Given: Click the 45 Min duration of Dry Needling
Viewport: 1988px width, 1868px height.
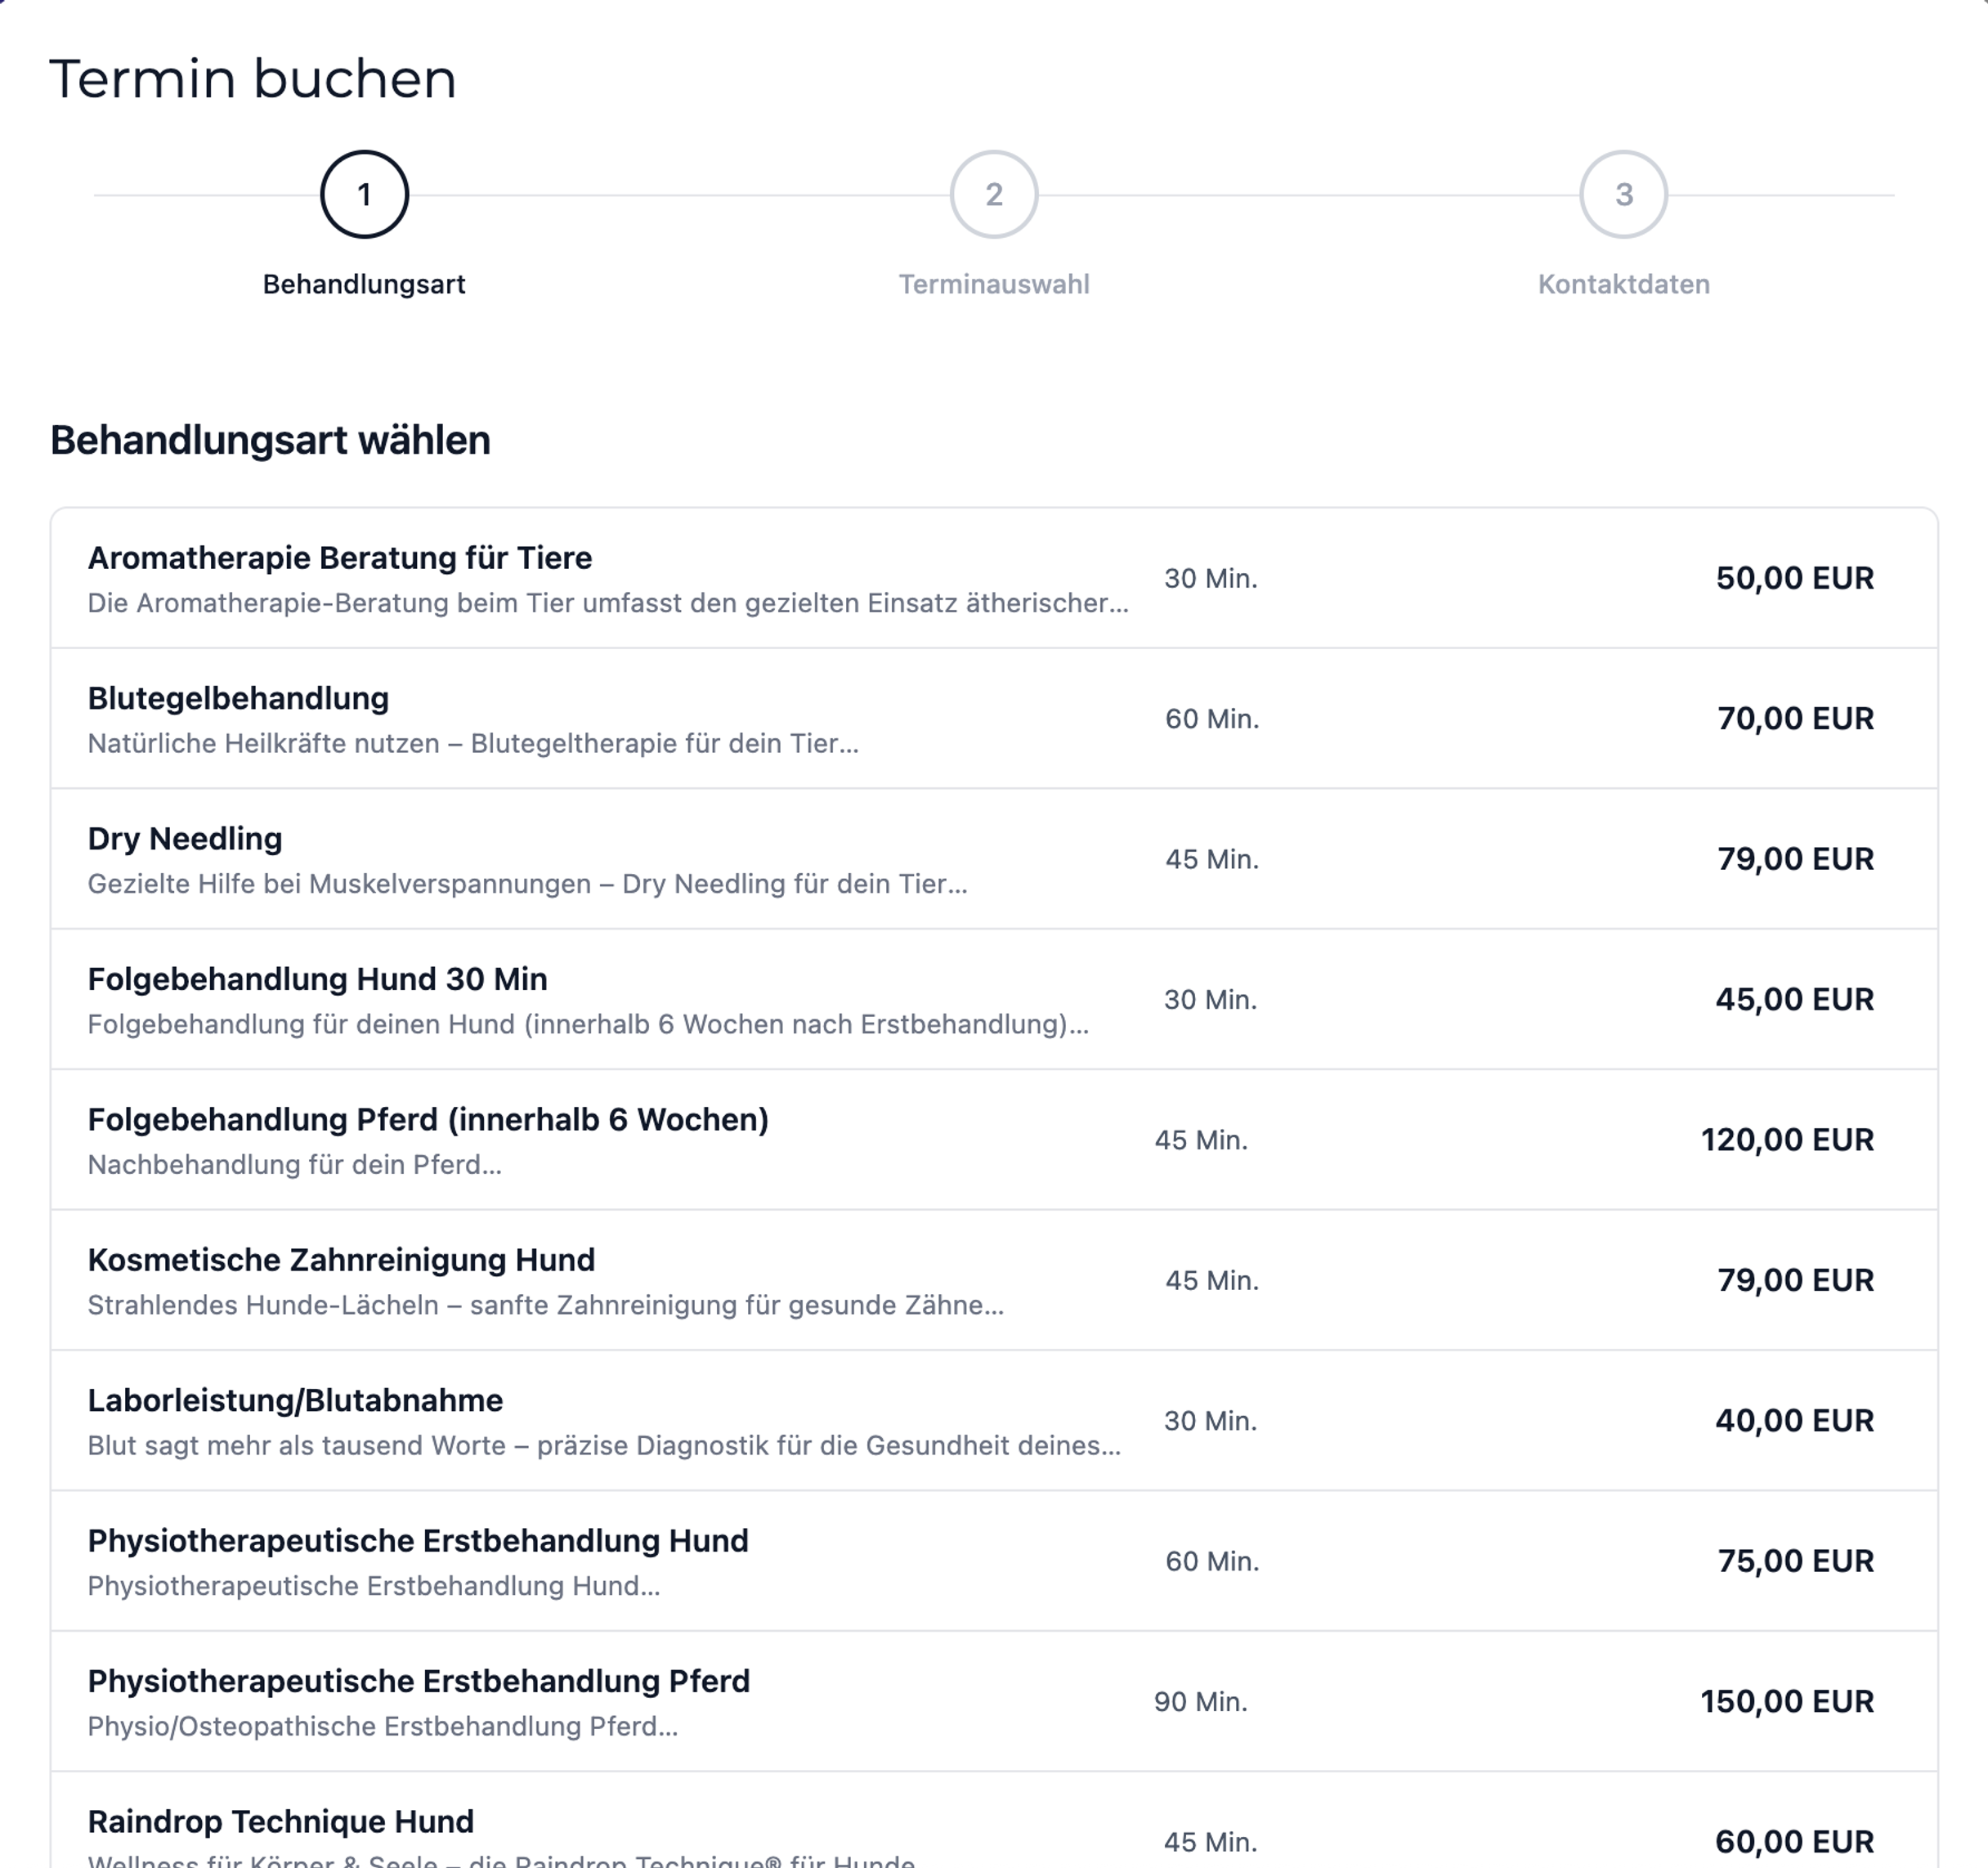Looking at the screenshot, I should 1212,859.
